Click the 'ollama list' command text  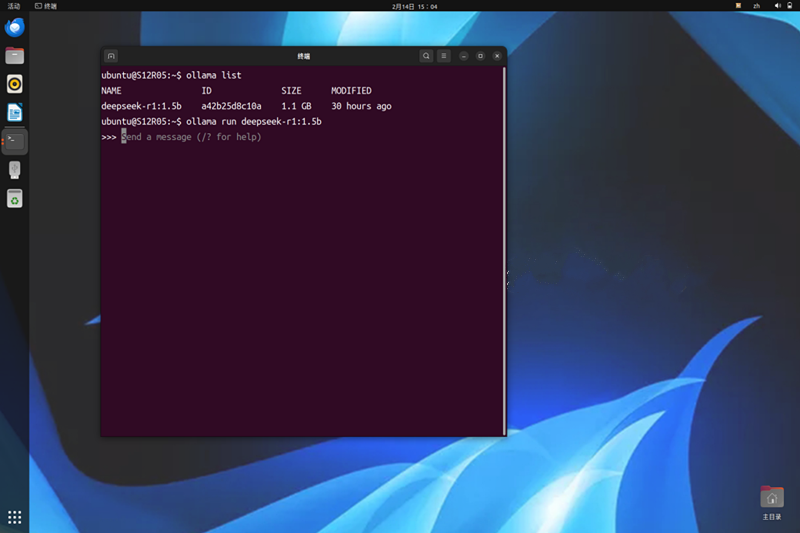point(213,75)
